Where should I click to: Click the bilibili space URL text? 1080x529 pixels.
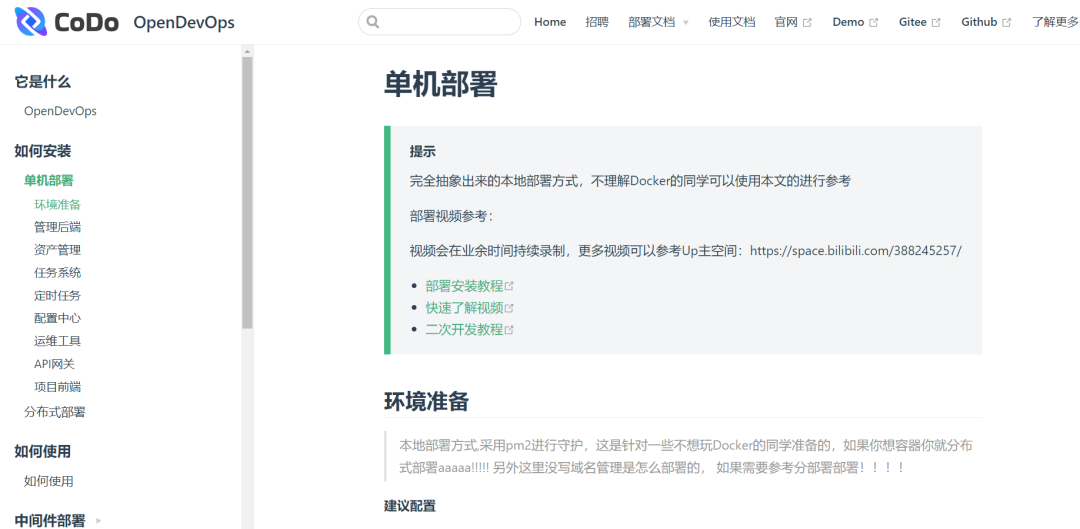(855, 250)
